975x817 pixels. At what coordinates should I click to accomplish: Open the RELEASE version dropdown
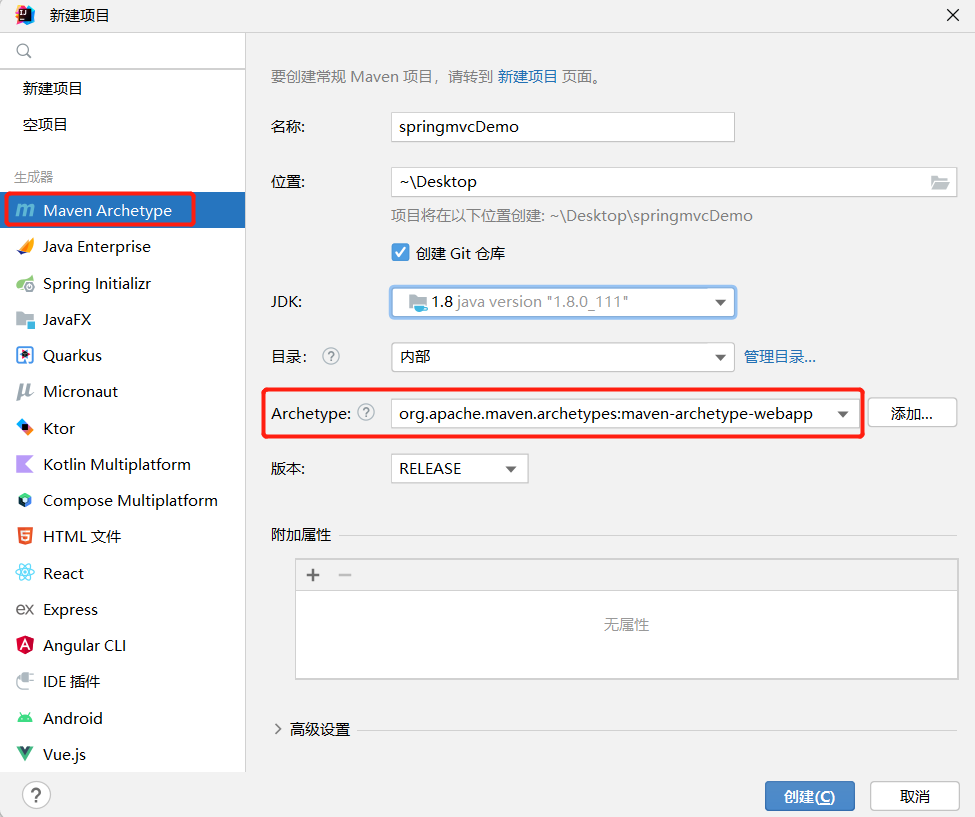(511, 469)
